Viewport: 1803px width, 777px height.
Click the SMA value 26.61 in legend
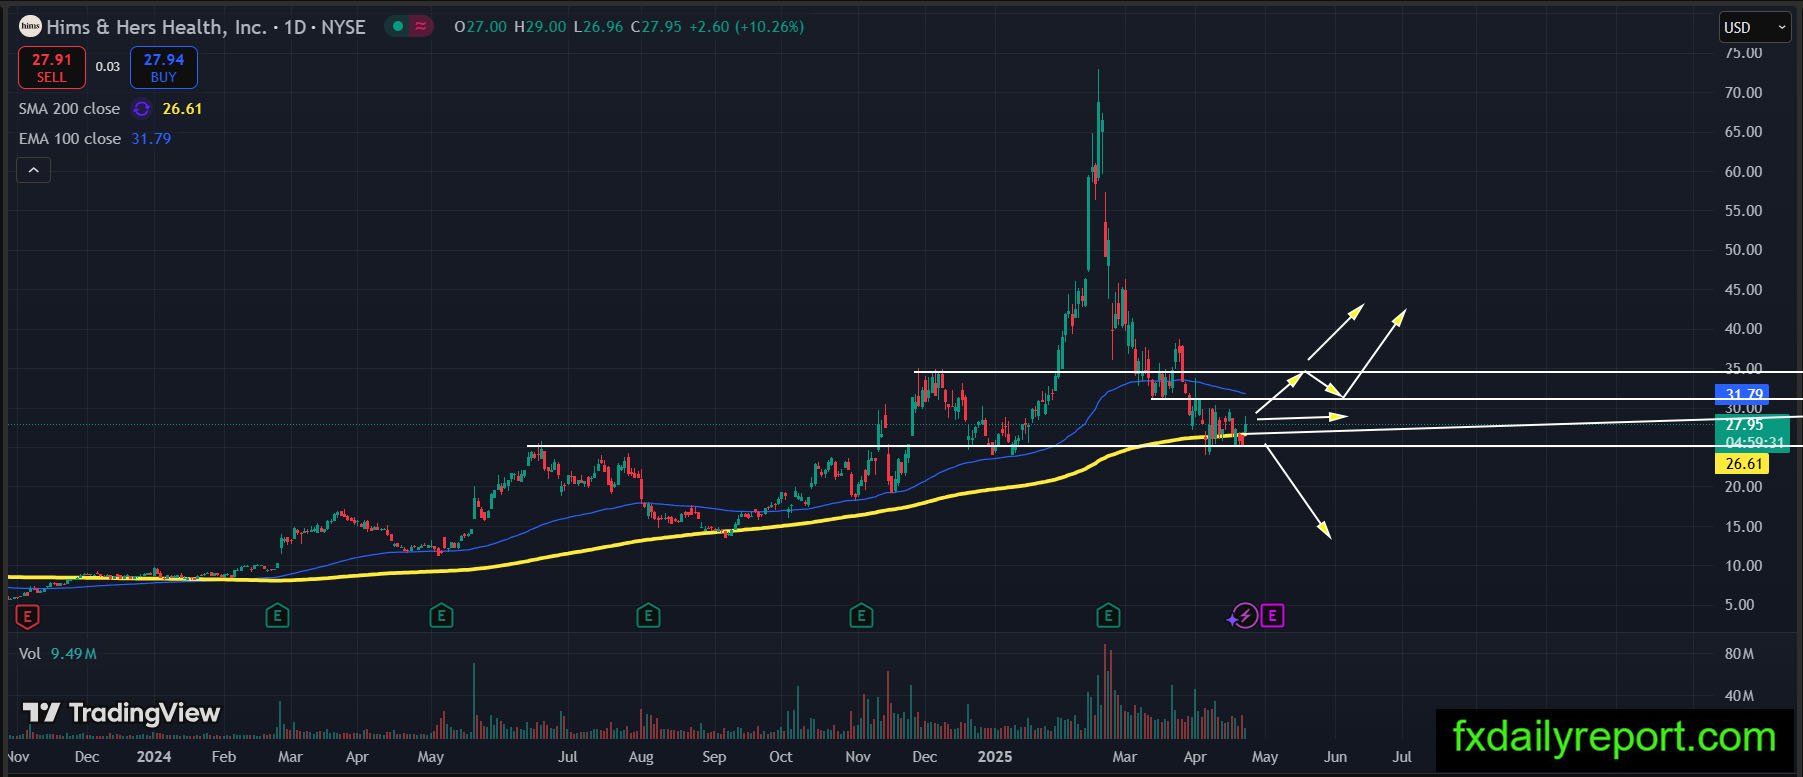click(x=182, y=109)
